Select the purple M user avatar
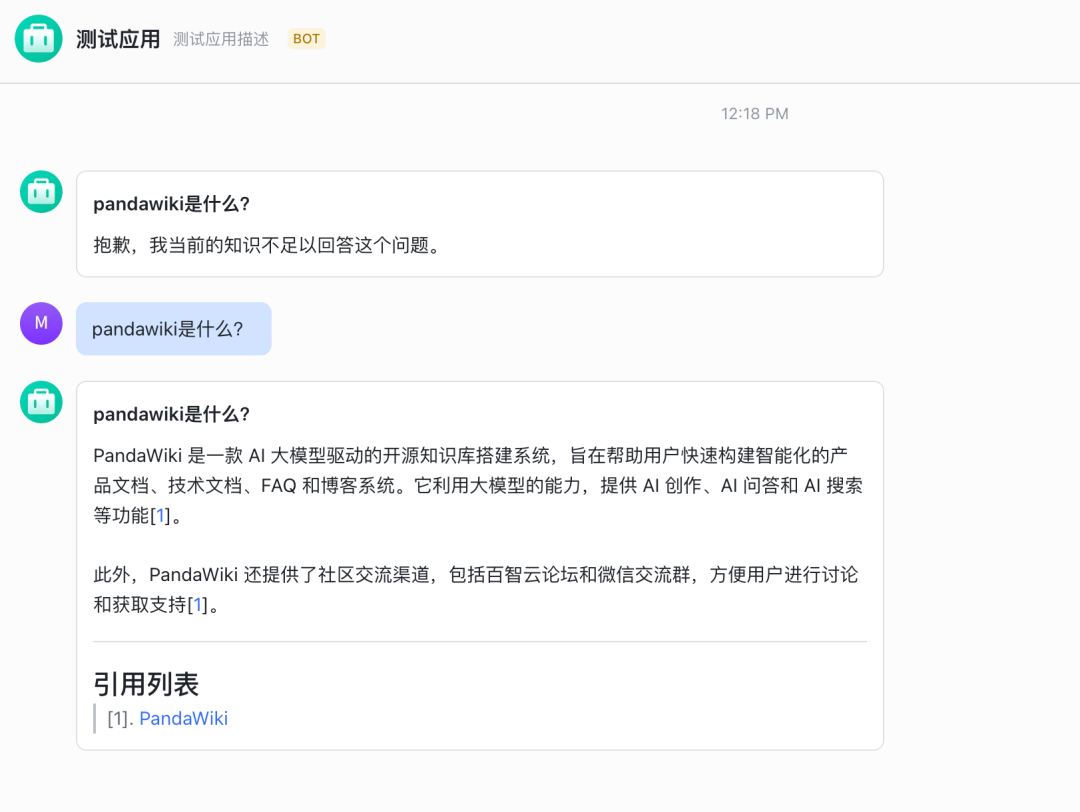The height and width of the screenshot is (812, 1080). click(x=41, y=323)
